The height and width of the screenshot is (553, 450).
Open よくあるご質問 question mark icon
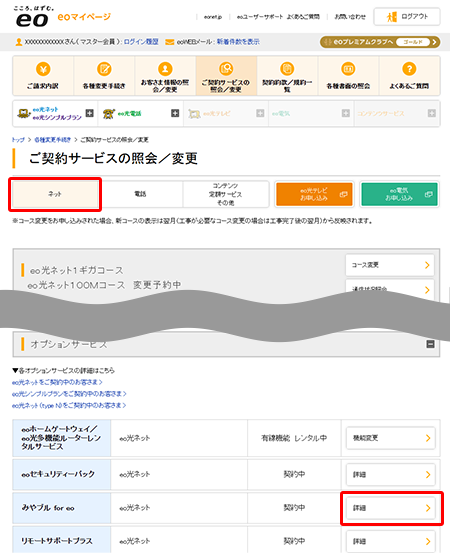click(x=409, y=69)
